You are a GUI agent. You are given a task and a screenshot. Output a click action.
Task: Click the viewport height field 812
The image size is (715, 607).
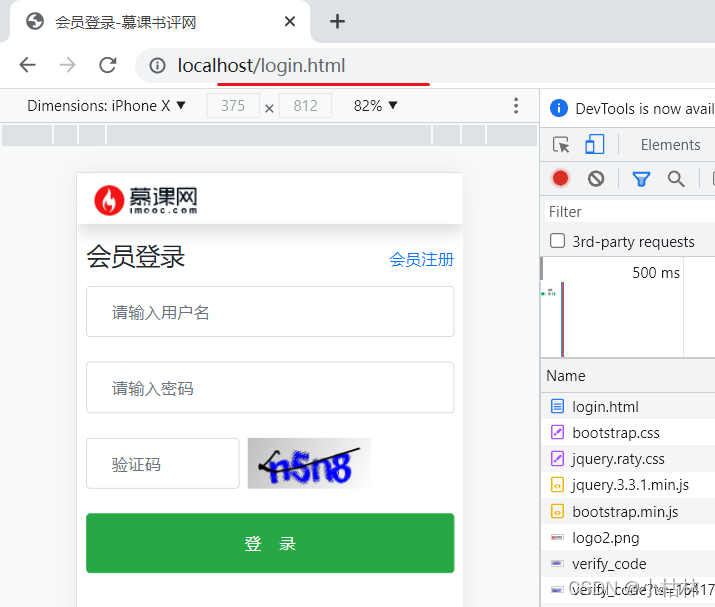[x=305, y=106]
